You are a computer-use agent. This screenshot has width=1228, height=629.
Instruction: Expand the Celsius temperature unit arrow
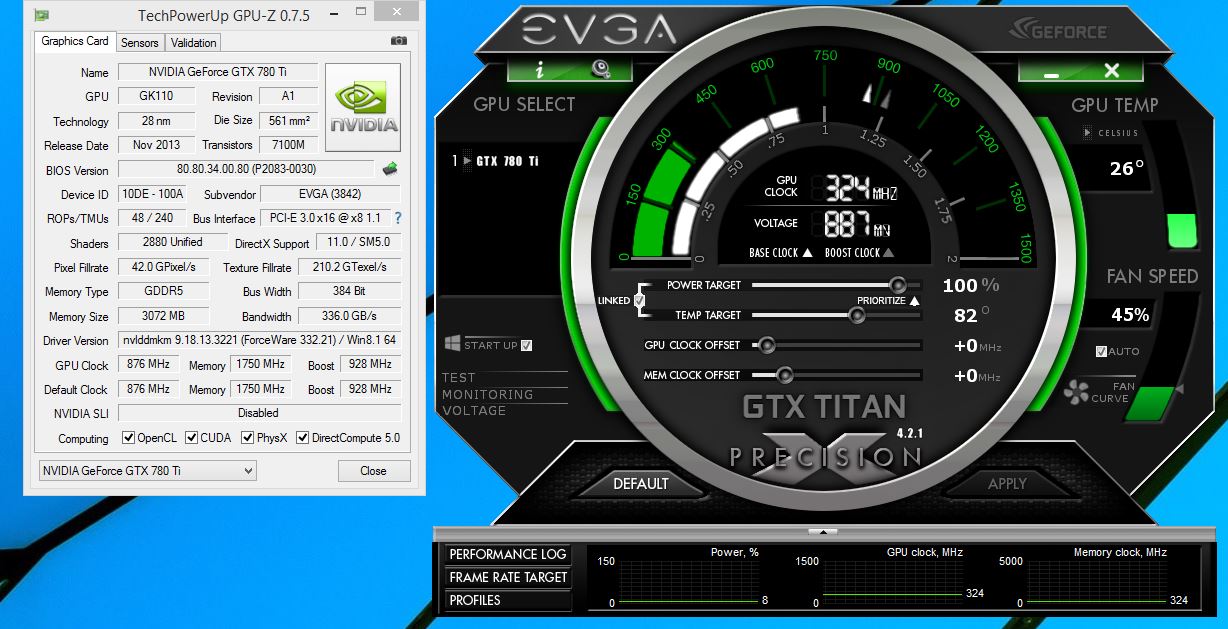(1088, 133)
